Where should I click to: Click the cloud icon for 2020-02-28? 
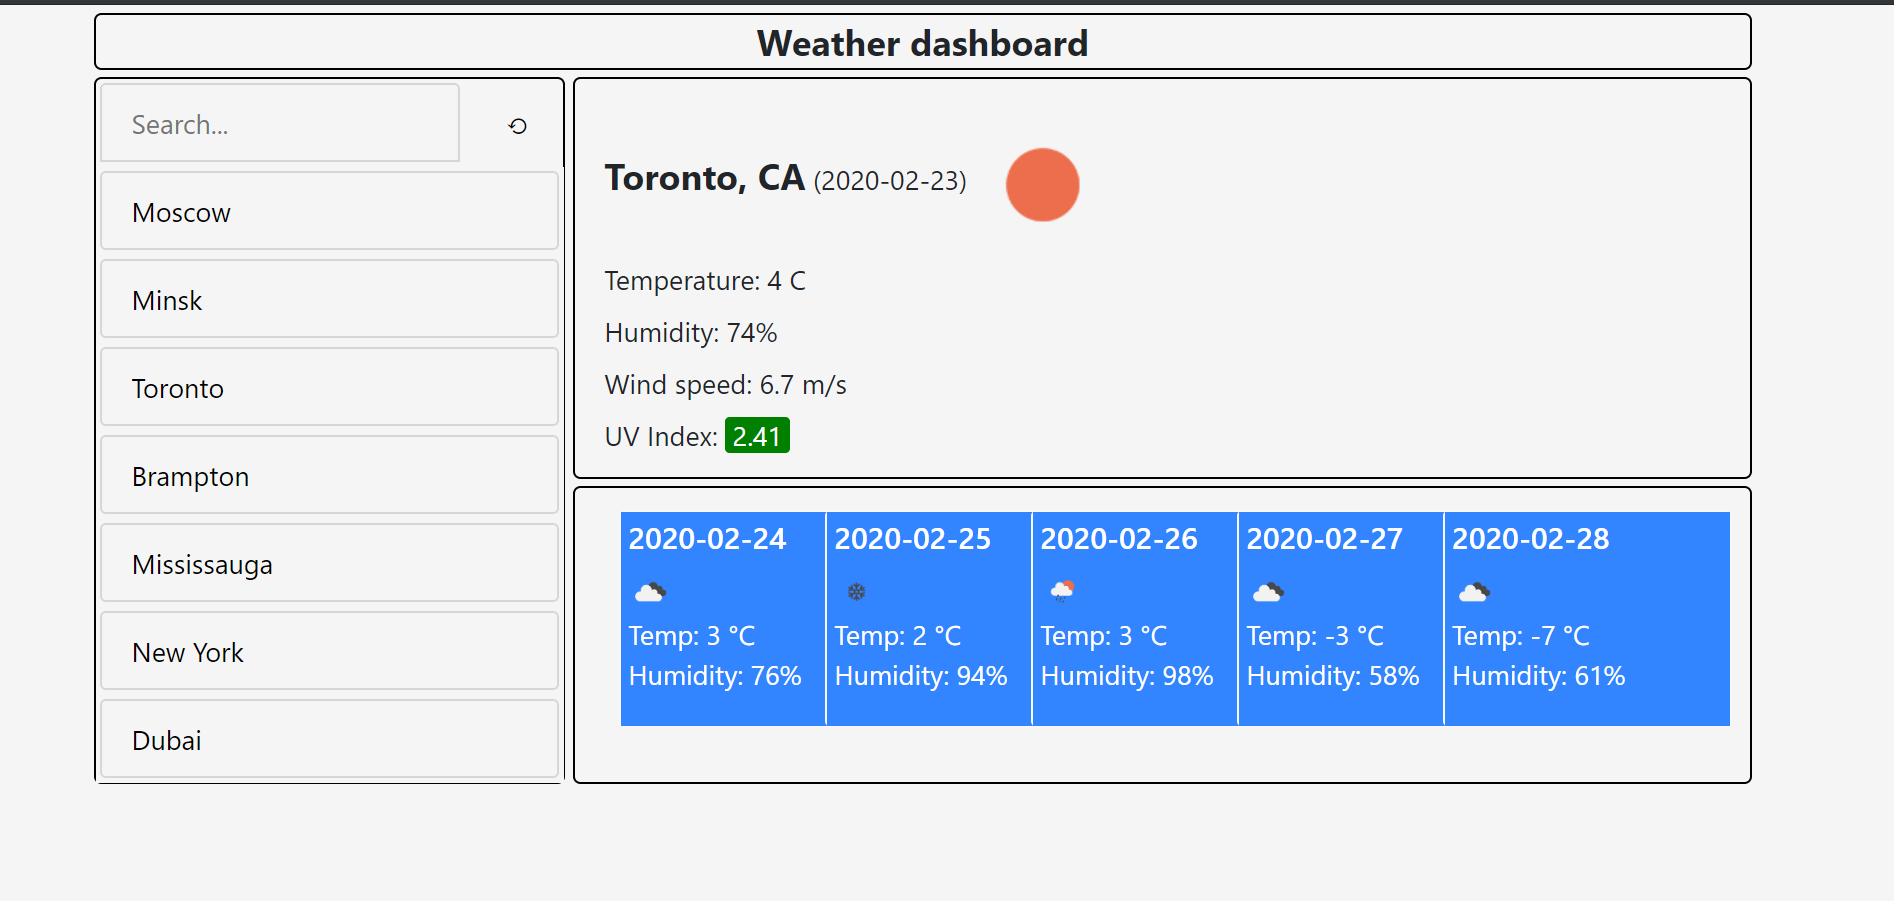pyautogui.click(x=1474, y=592)
